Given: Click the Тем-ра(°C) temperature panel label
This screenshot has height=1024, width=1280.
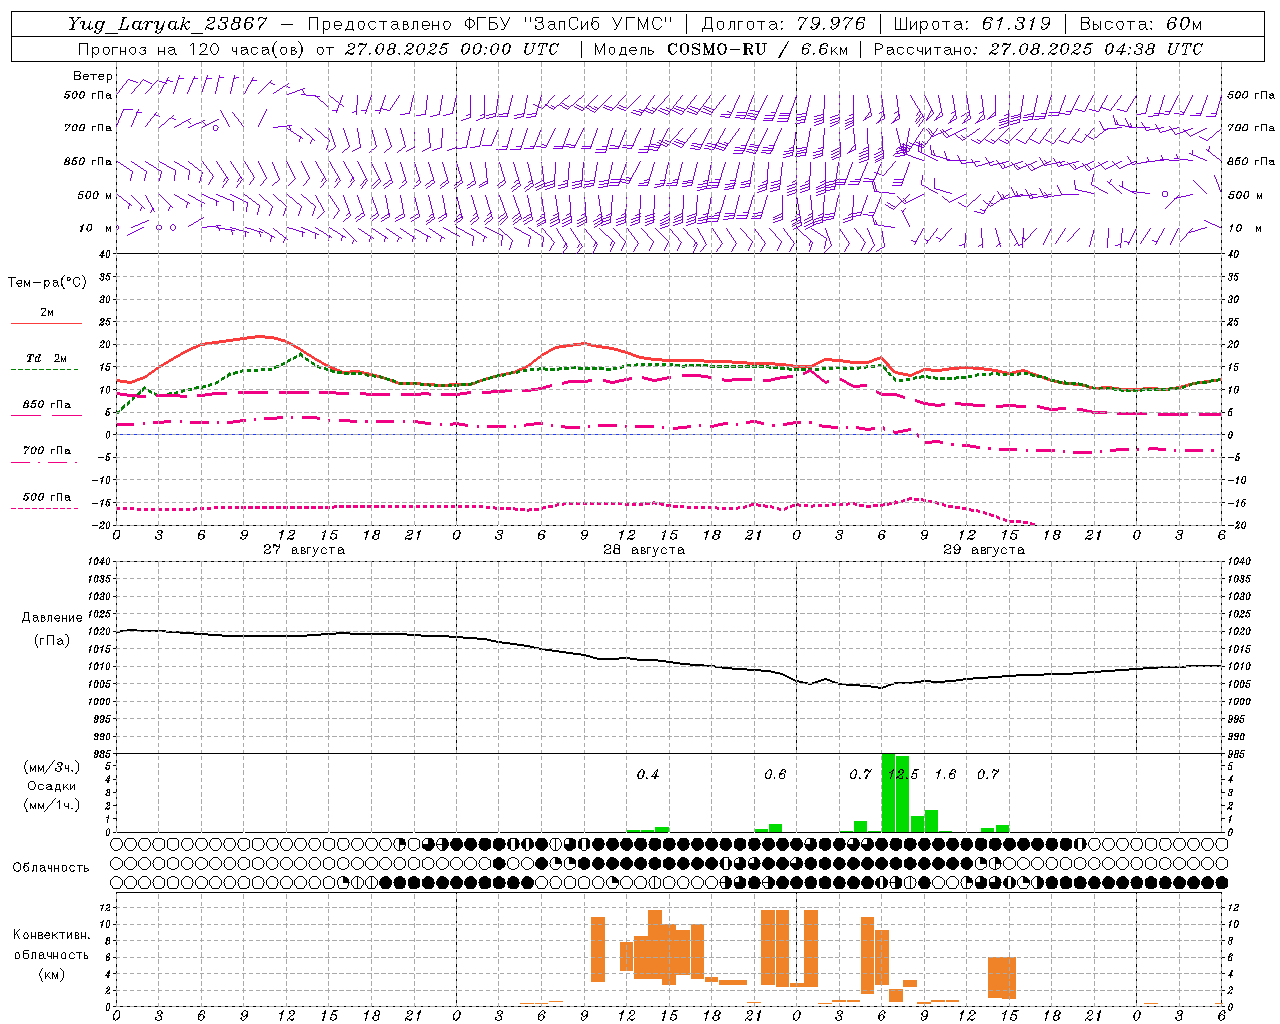Looking at the screenshot, I should point(47,283).
